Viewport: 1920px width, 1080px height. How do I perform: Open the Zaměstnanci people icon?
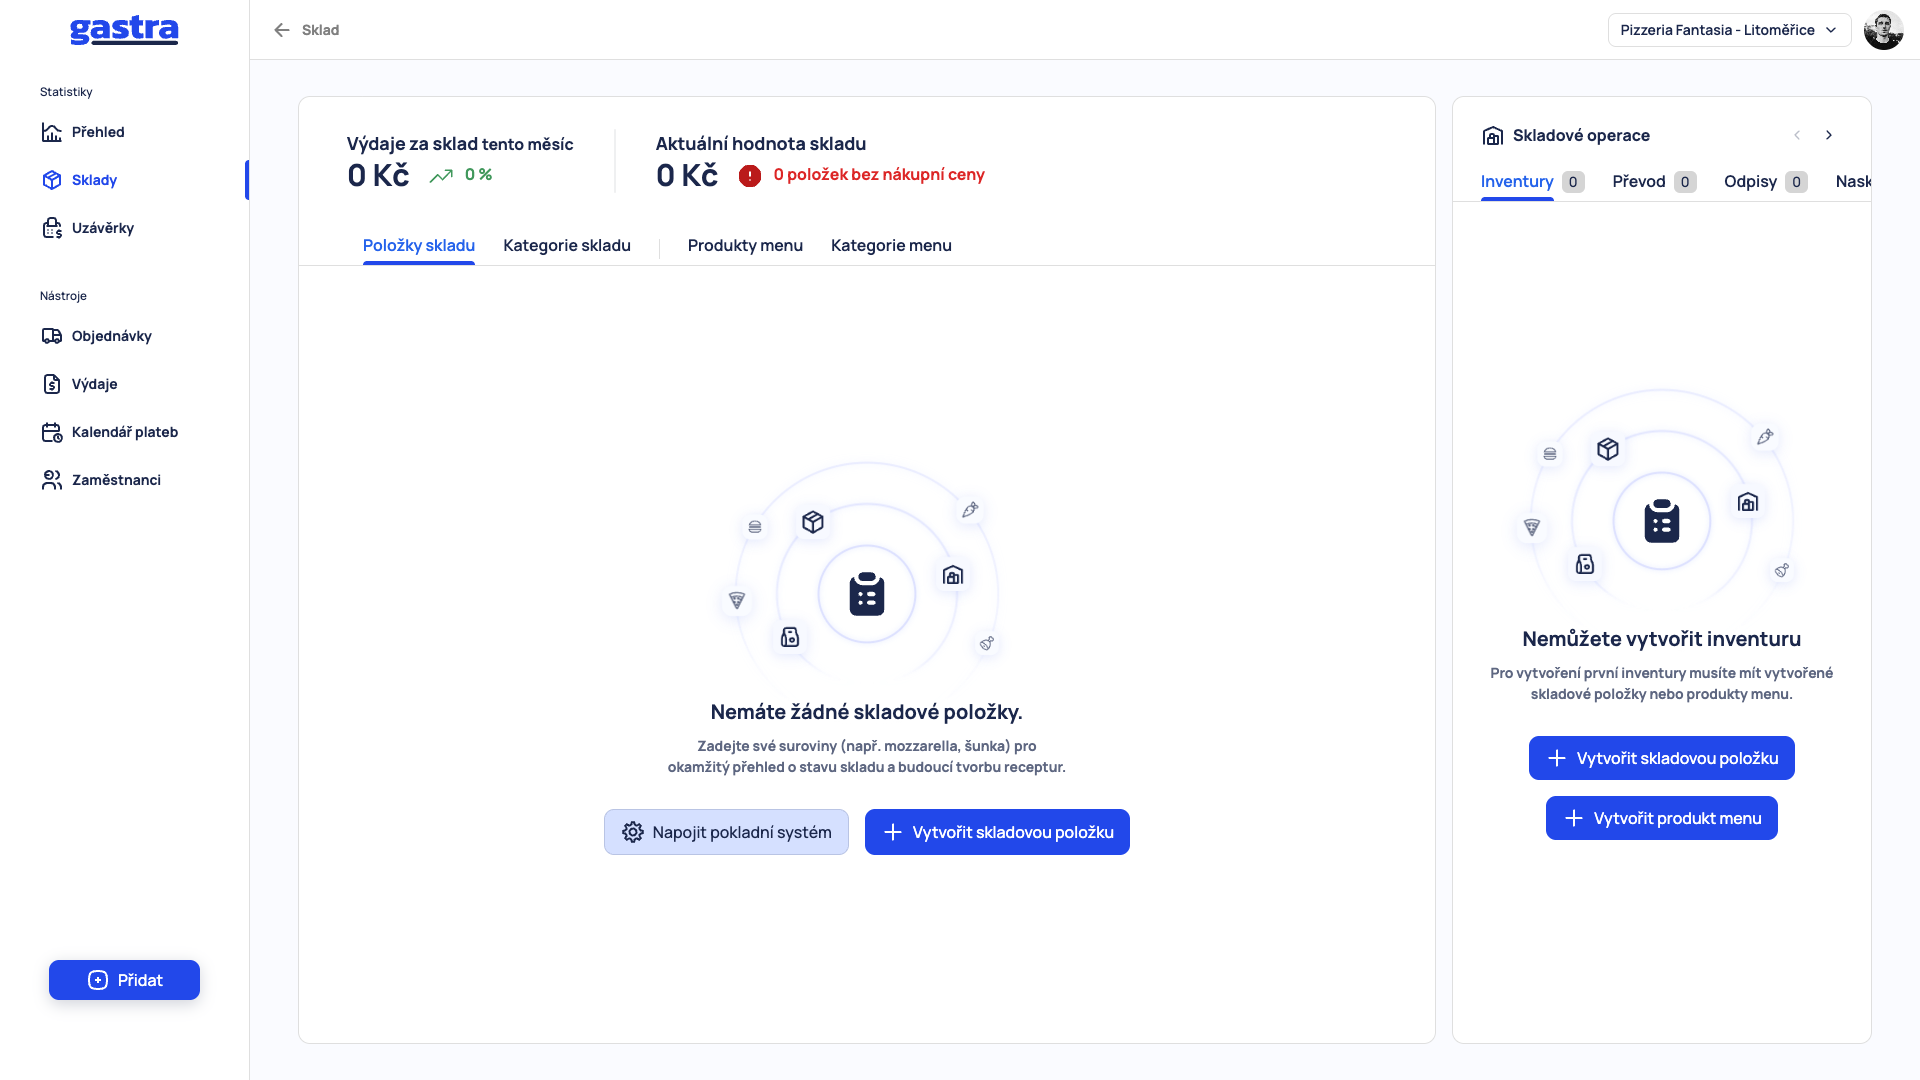tap(52, 480)
